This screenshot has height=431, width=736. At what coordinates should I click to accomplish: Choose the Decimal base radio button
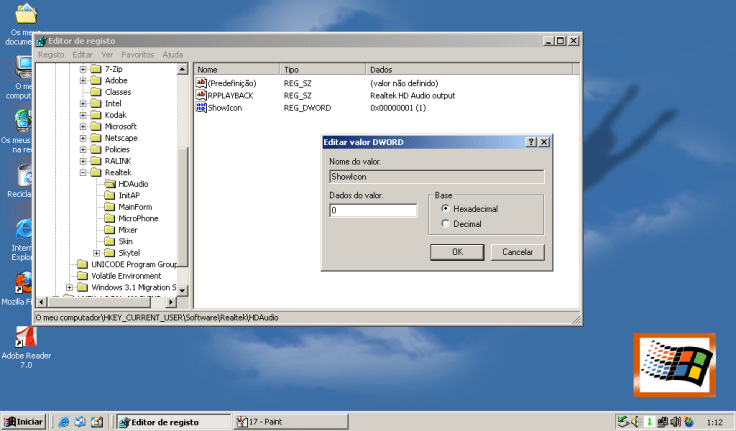coord(445,224)
